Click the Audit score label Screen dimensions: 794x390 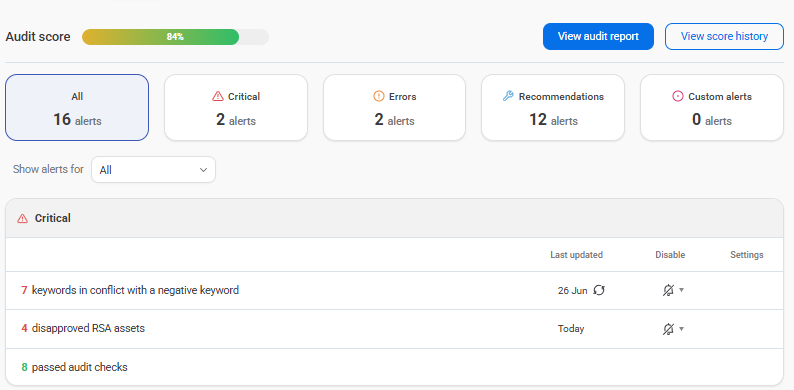click(x=38, y=37)
